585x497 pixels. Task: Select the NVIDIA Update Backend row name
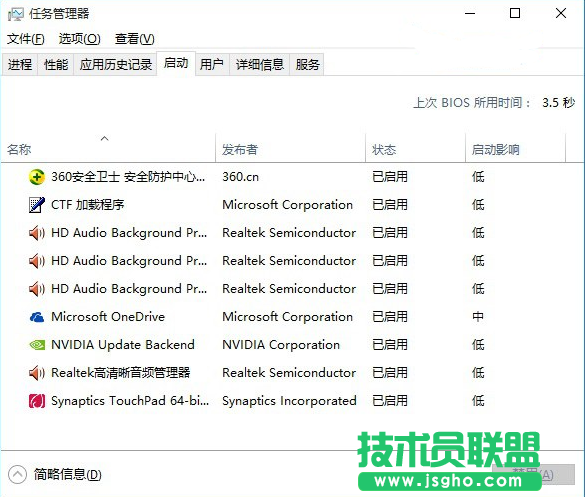[123, 345]
